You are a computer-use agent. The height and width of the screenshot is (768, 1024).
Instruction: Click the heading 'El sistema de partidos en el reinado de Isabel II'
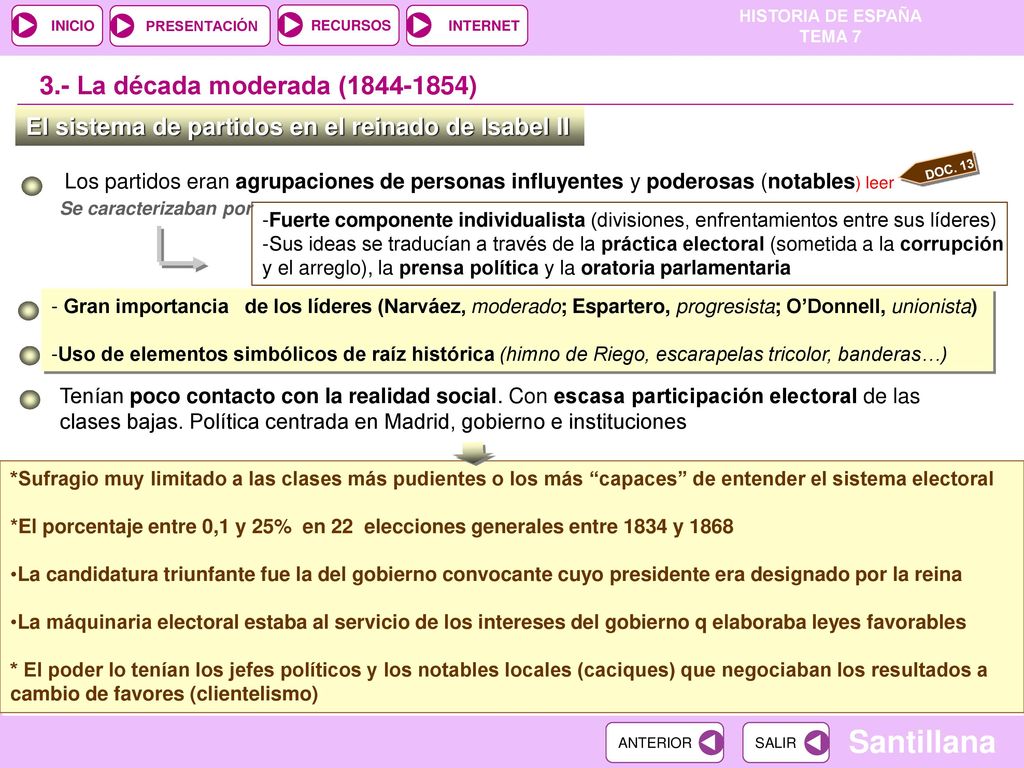299,127
